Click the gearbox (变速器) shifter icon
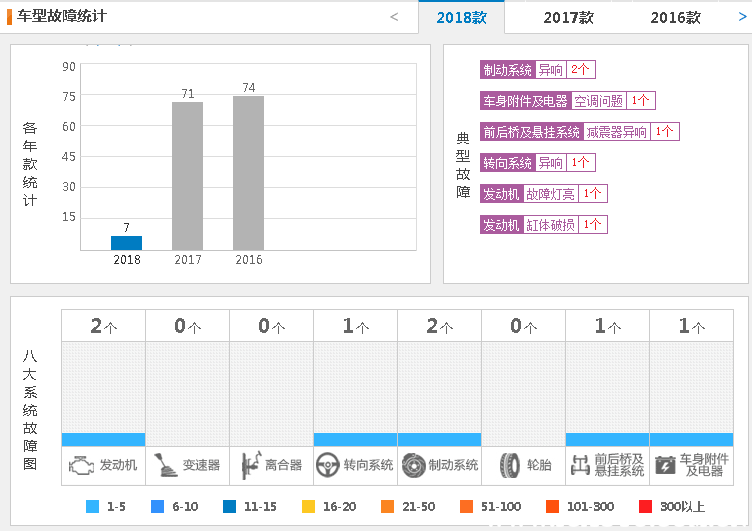Screen dimensions: 752x531 165,465
